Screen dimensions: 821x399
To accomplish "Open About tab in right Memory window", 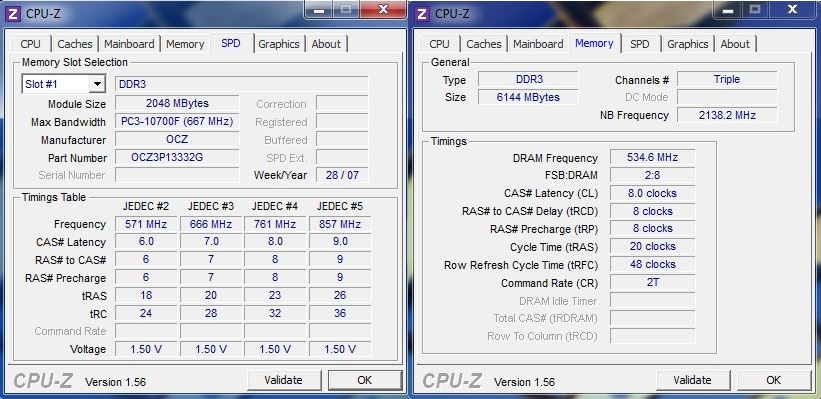I will click(735, 44).
